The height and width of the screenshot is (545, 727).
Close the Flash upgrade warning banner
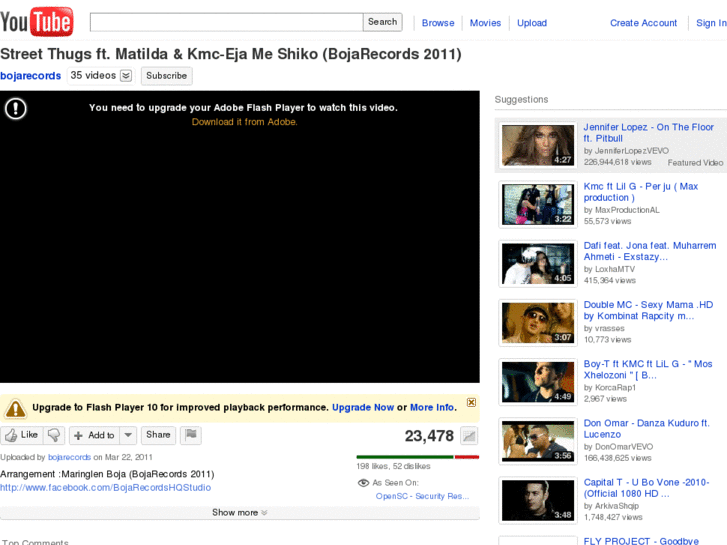click(x=471, y=402)
